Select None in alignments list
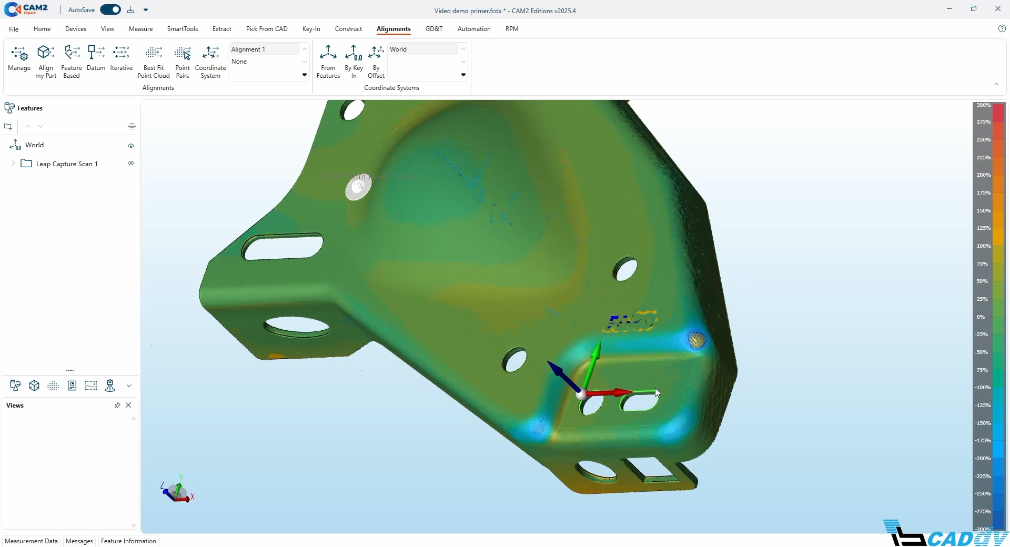The image size is (1010, 547). [x=265, y=62]
